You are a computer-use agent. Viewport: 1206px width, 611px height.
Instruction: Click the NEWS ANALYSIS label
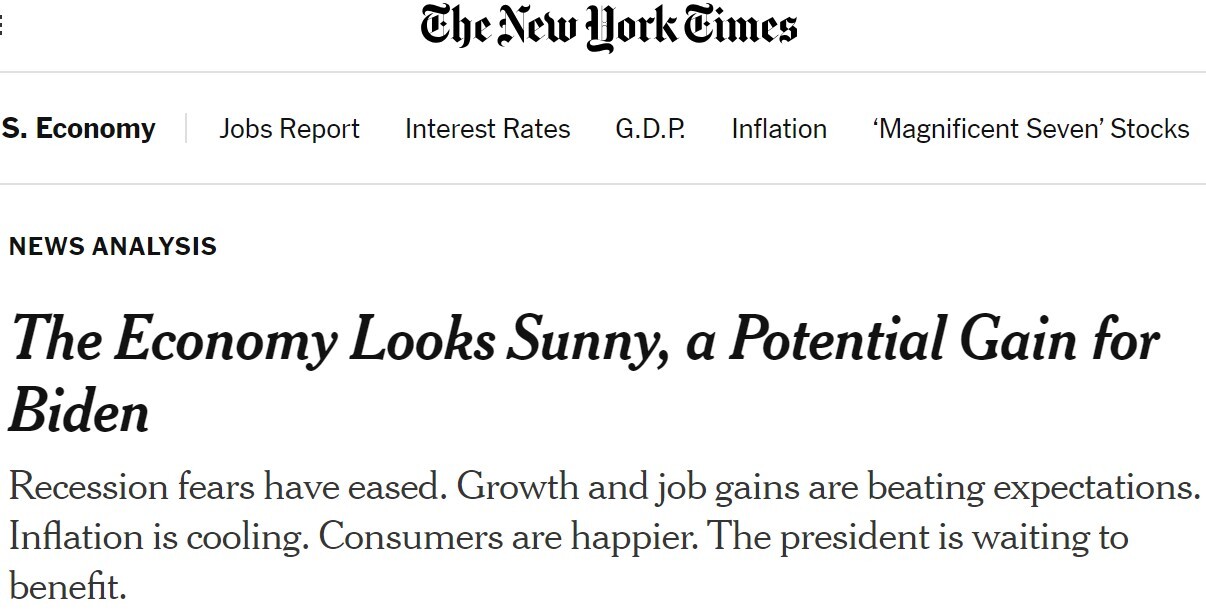(x=112, y=246)
